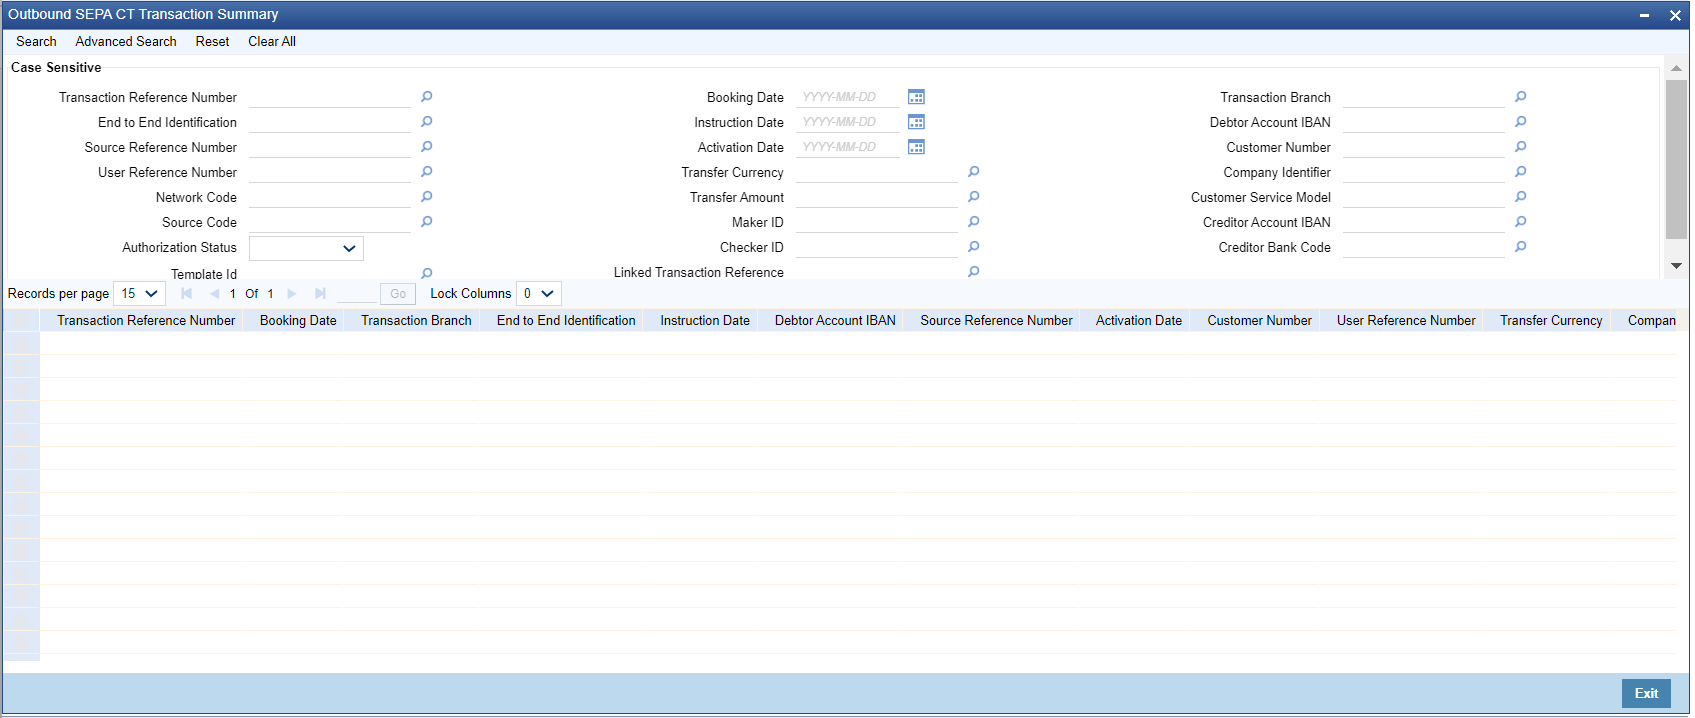Minimize the Transaction Summary window
The width and height of the screenshot is (1695, 718).
1644,15
